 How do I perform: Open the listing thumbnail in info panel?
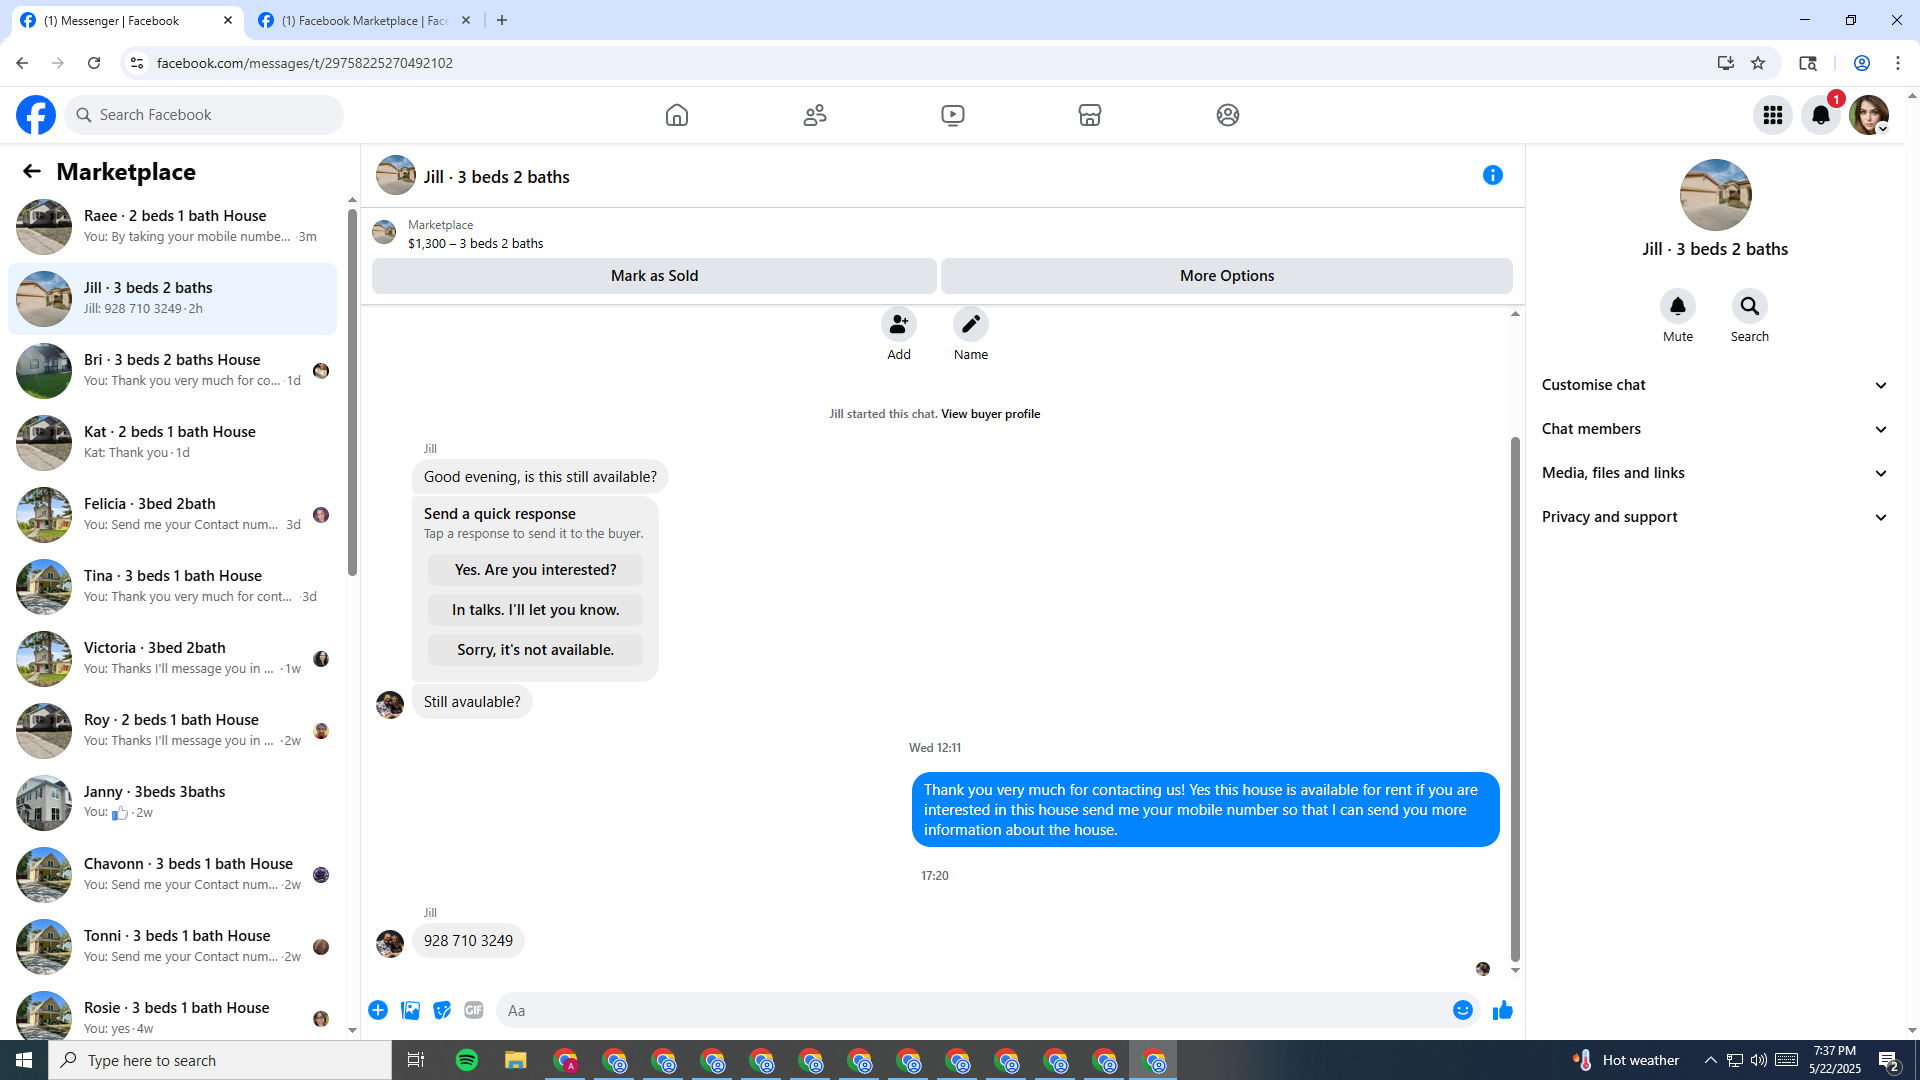pyautogui.click(x=1716, y=195)
